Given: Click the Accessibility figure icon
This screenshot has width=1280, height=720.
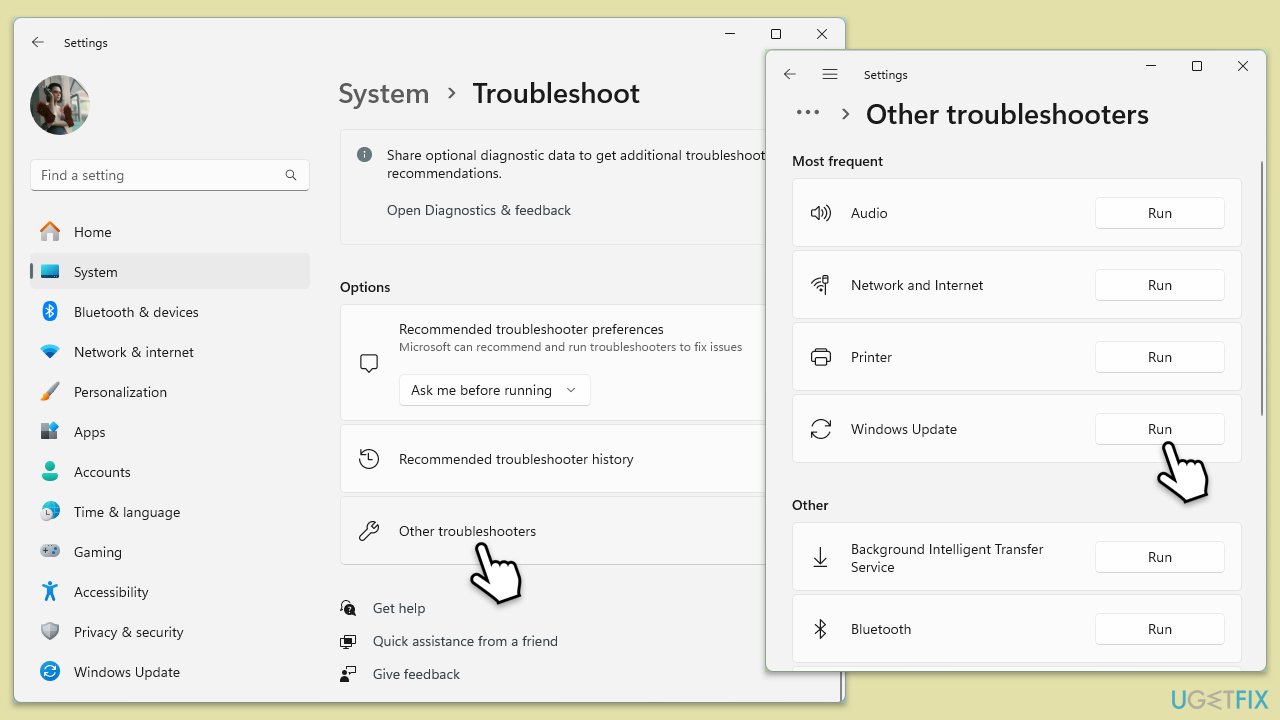Looking at the screenshot, I should point(50,592).
